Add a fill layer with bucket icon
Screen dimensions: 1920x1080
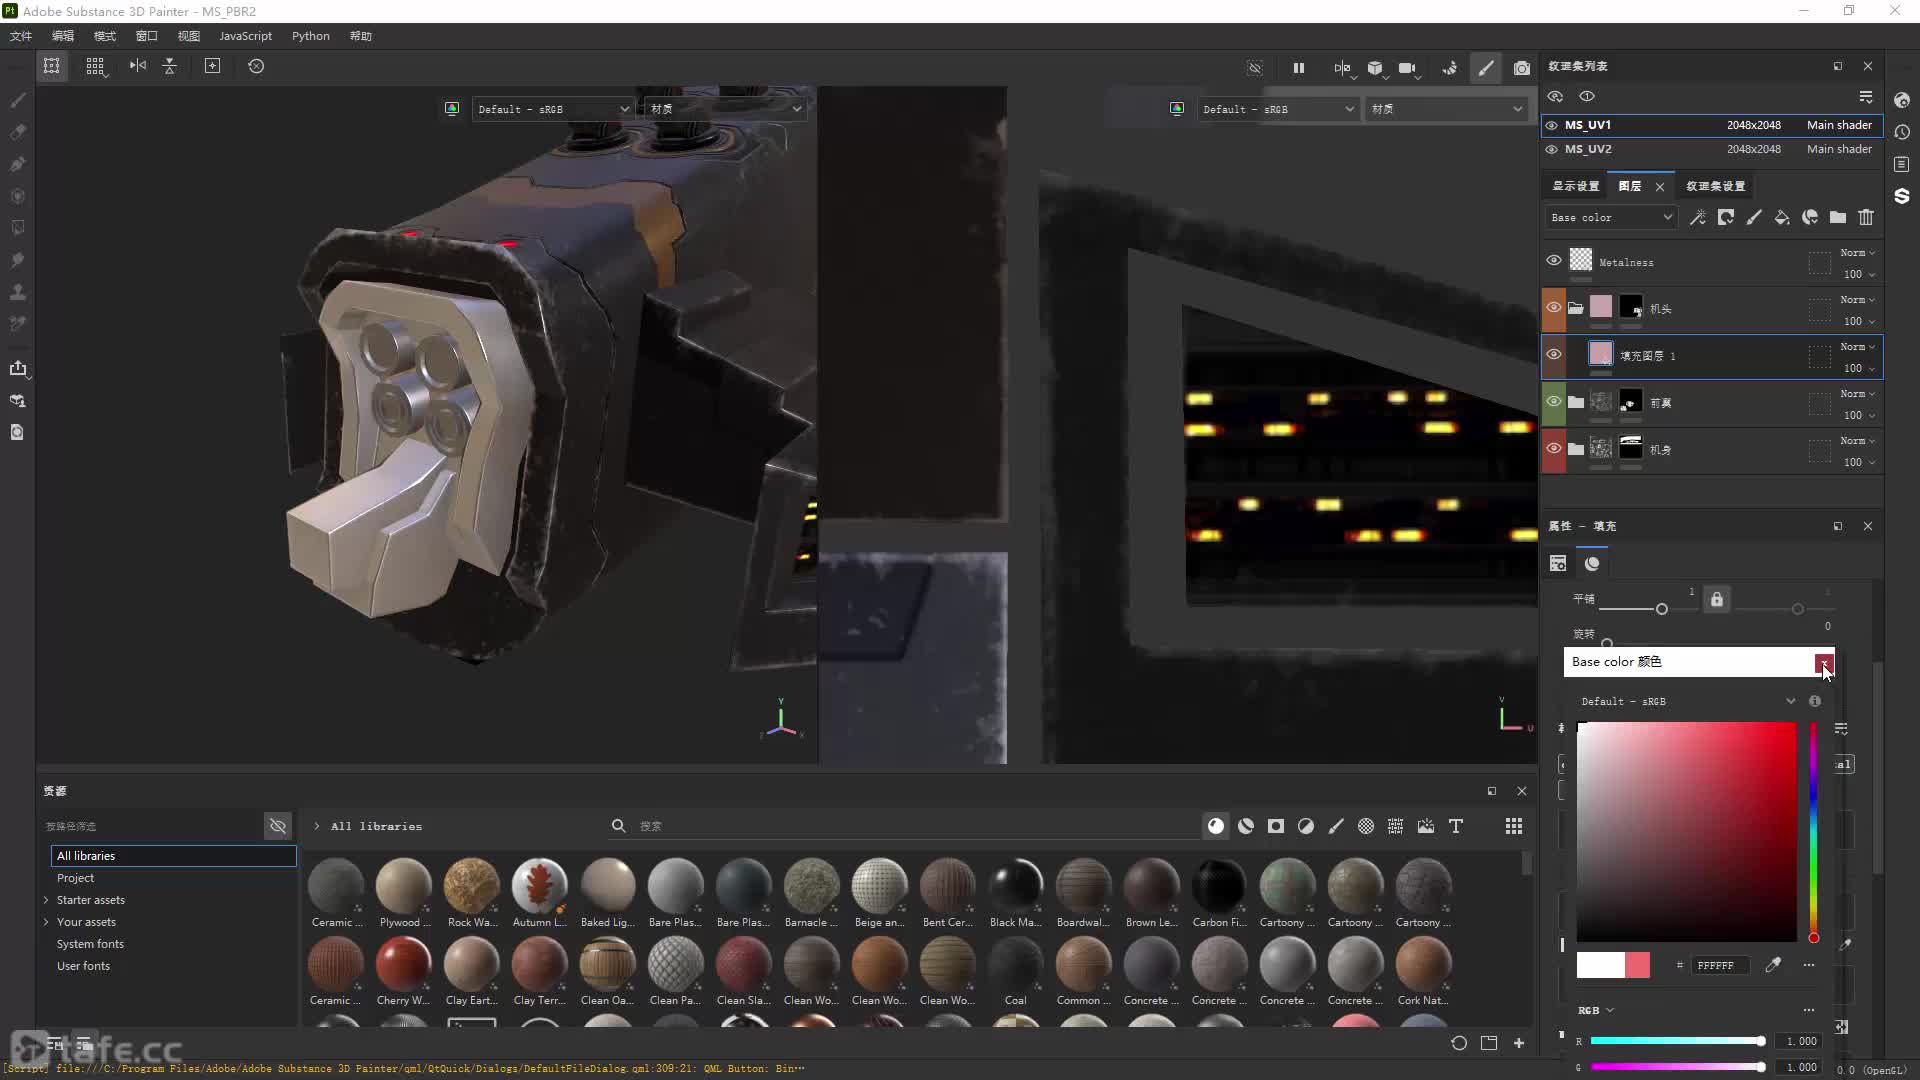1782,217
